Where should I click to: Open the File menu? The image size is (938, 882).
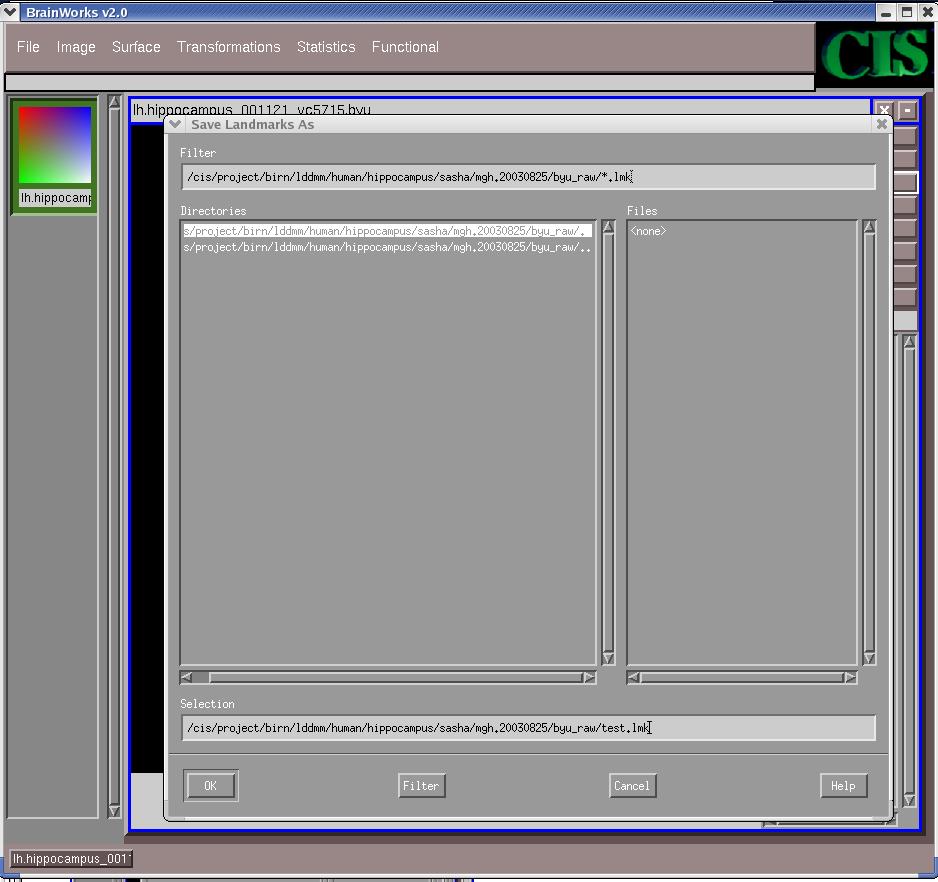pos(28,47)
